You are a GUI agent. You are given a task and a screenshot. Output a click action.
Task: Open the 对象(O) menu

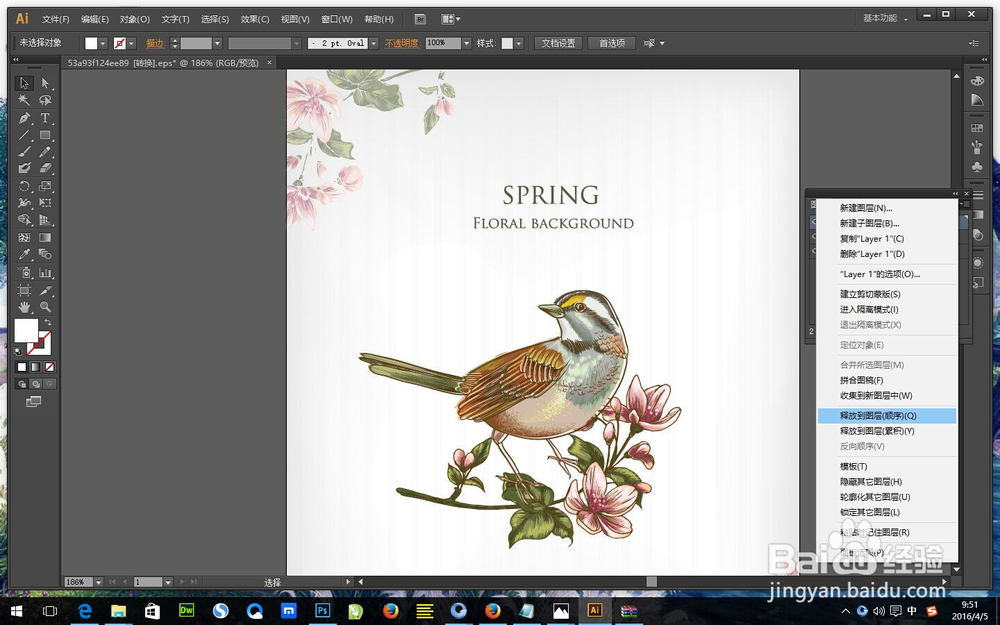135,19
